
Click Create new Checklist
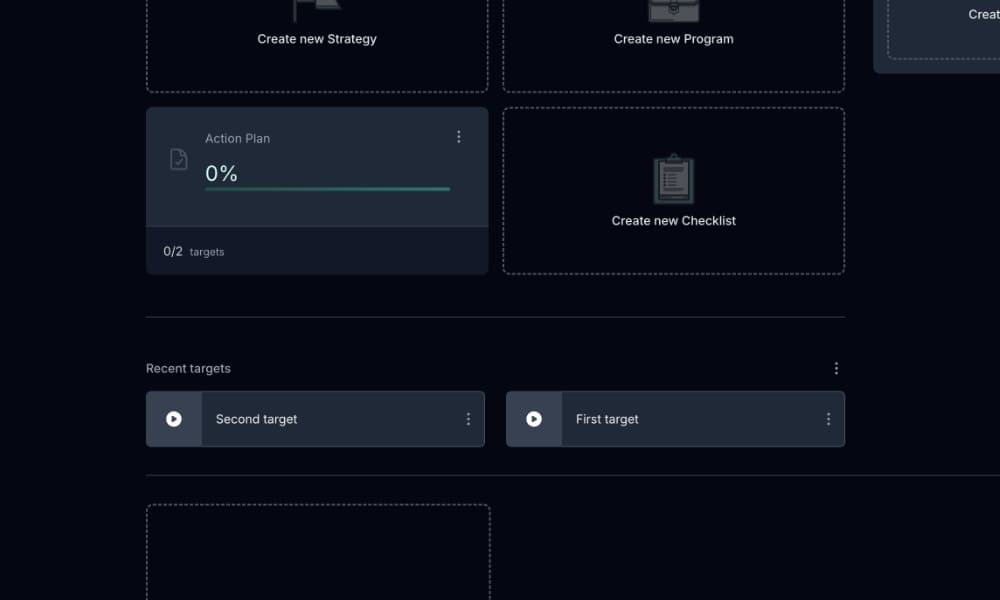point(673,221)
